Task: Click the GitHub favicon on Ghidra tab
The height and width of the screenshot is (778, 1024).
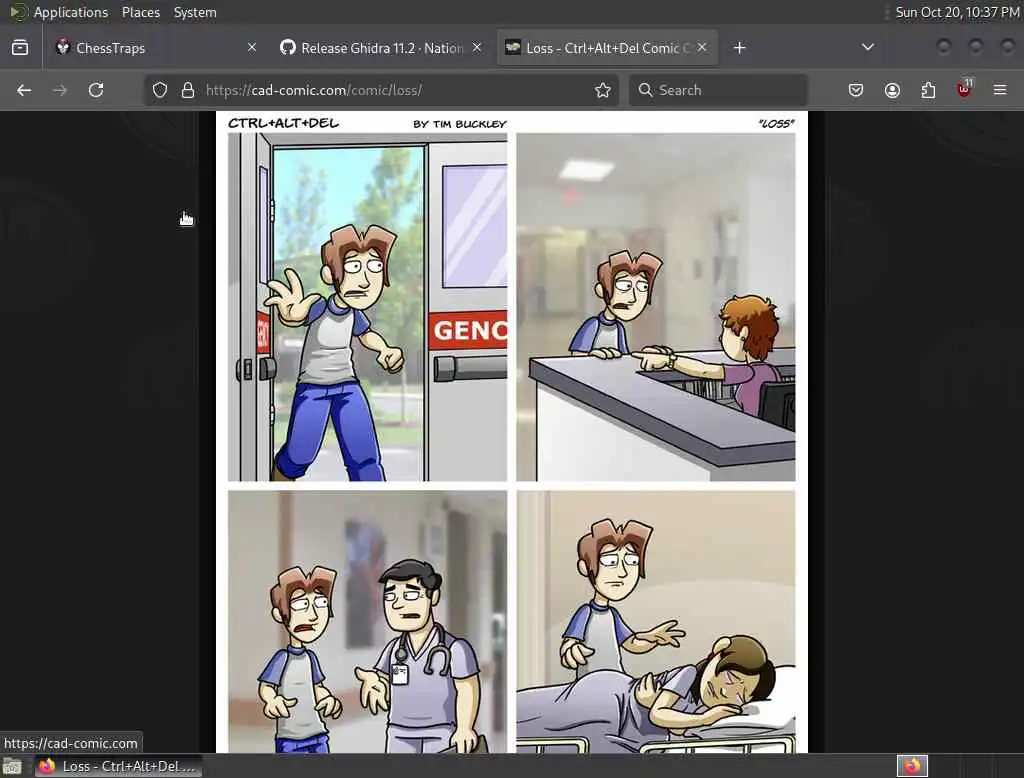Action: 288,47
